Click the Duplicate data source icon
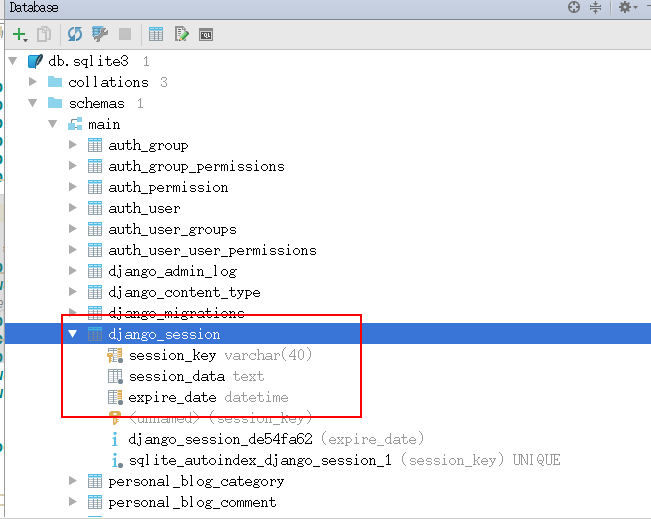 click(x=44, y=34)
